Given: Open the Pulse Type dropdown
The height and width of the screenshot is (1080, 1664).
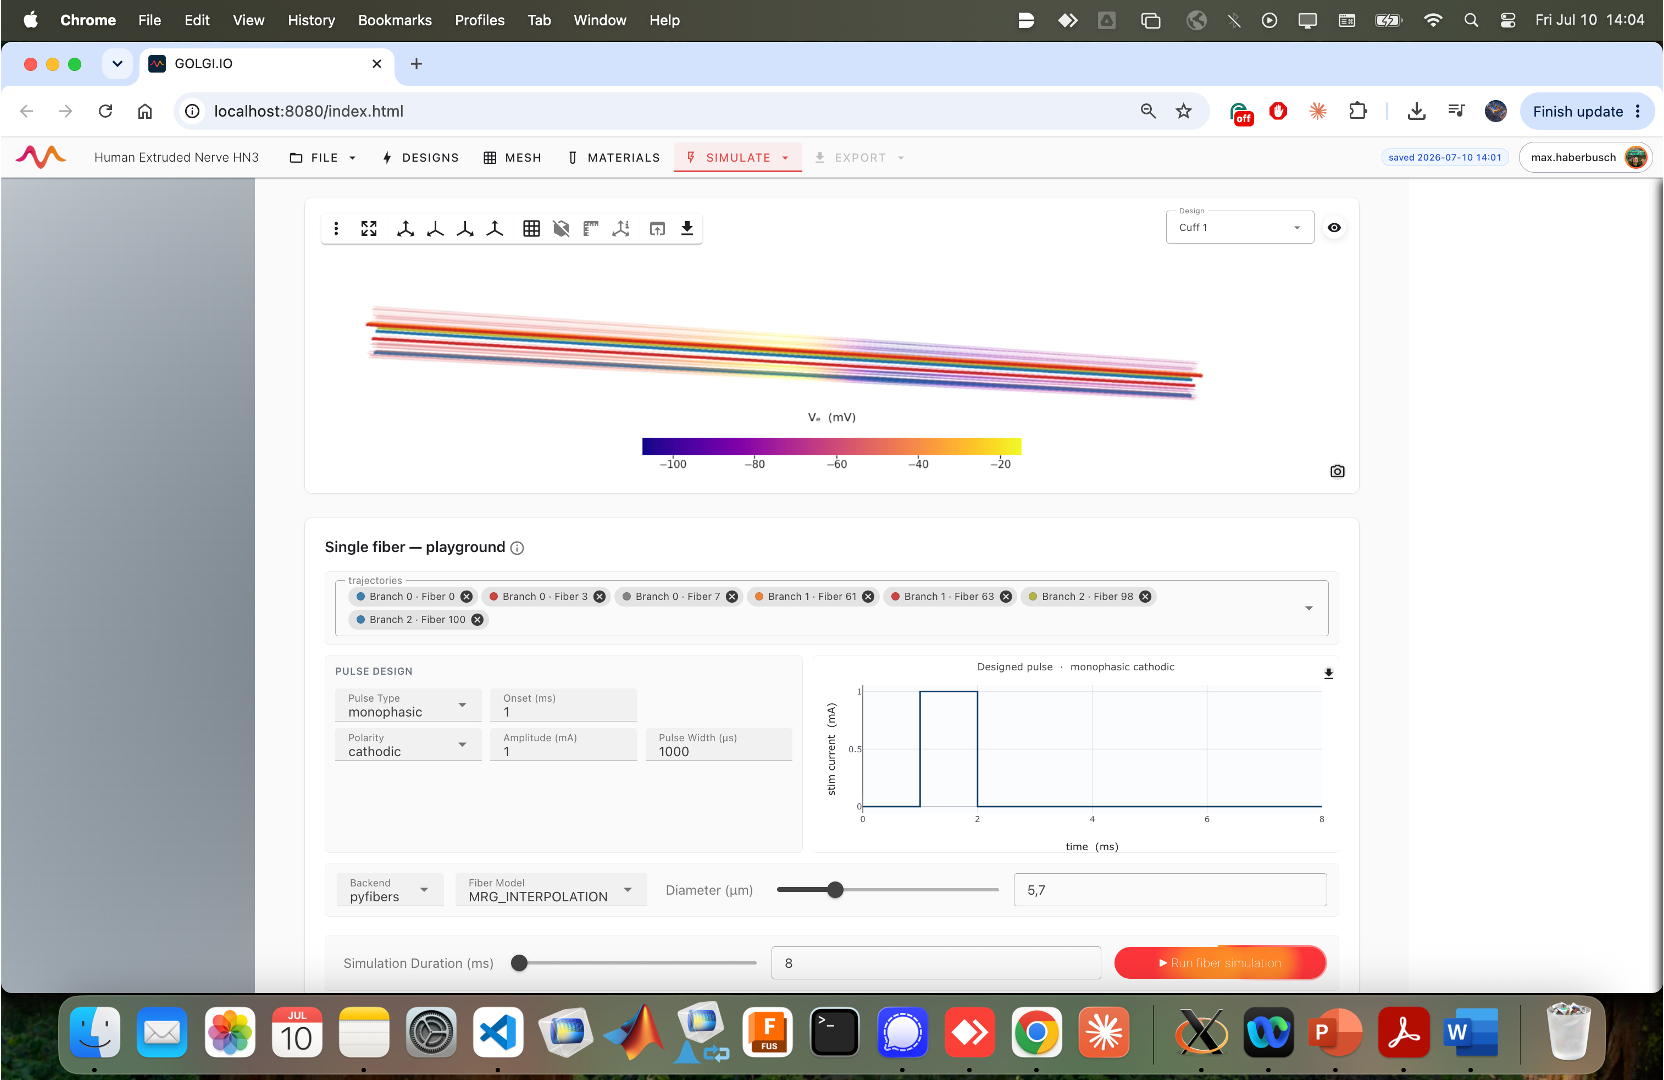Looking at the screenshot, I should (408, 705).
